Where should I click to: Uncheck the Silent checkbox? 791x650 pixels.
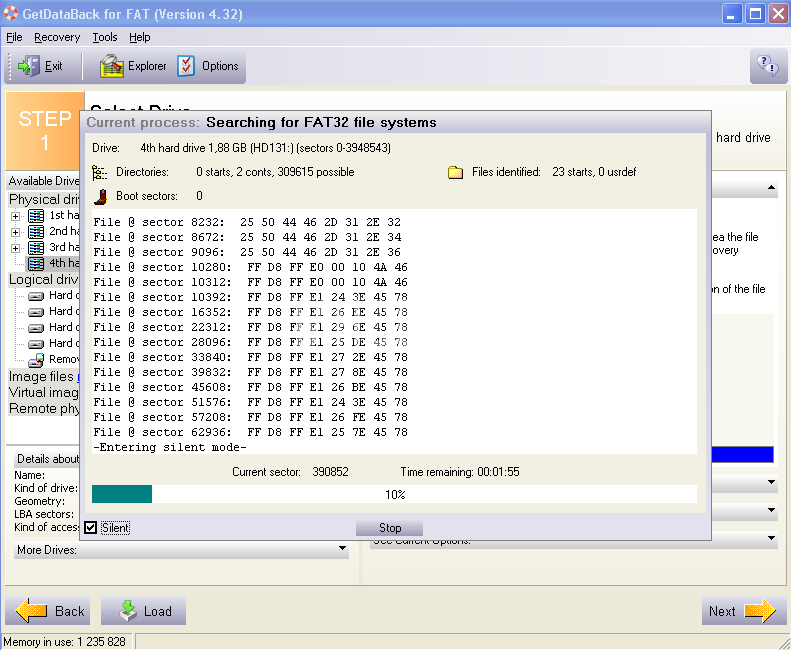(x=91, y=528)
